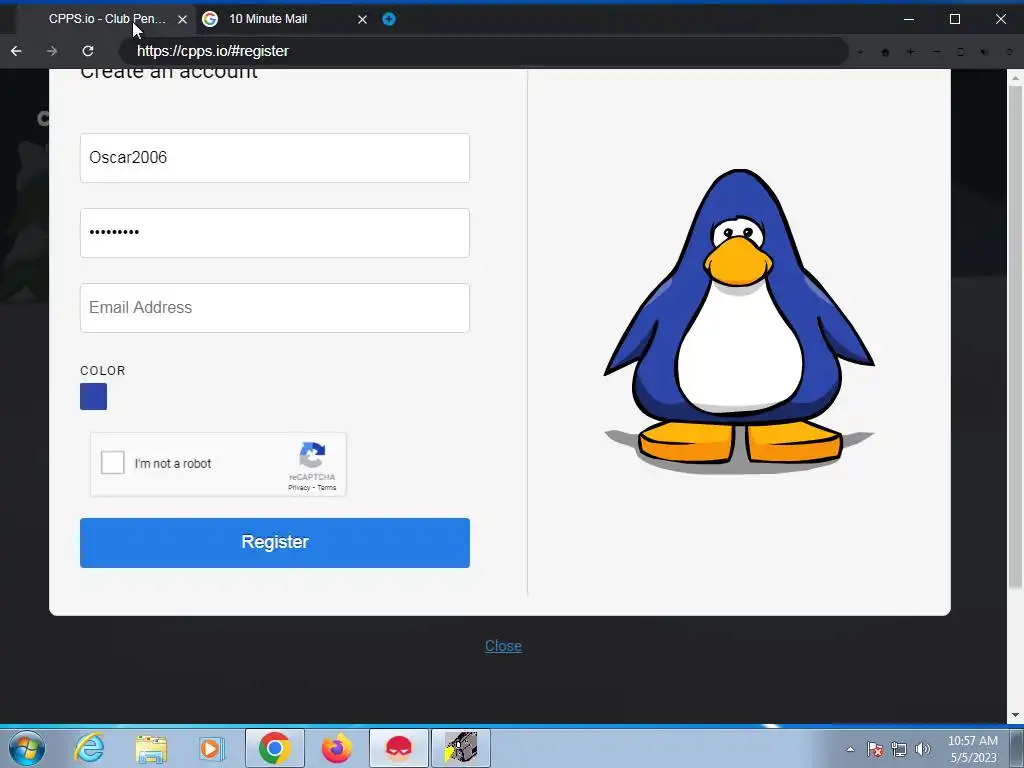
Task: Open the reCAPTCHA Privacy link
Action: click(299, 487)
